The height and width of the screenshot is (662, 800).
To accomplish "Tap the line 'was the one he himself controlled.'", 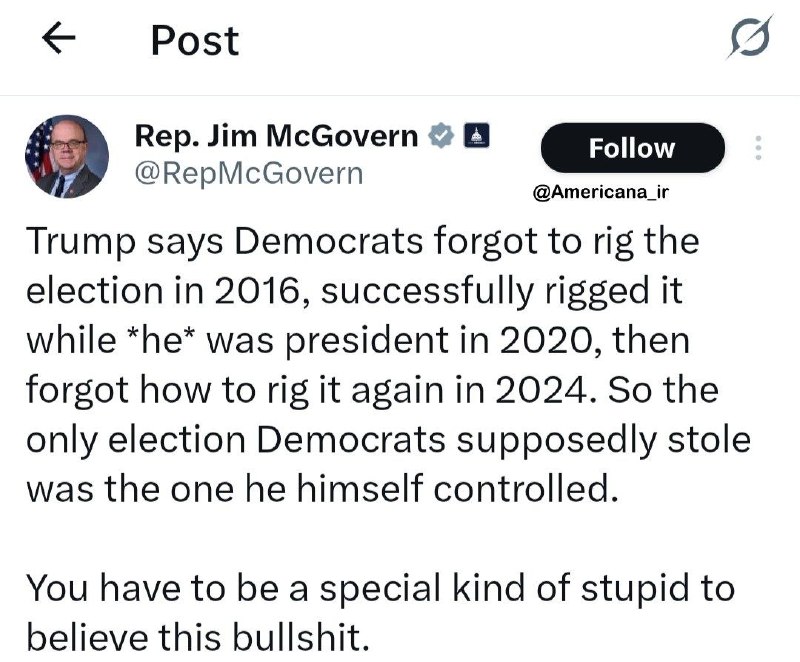I will [322, 489].
